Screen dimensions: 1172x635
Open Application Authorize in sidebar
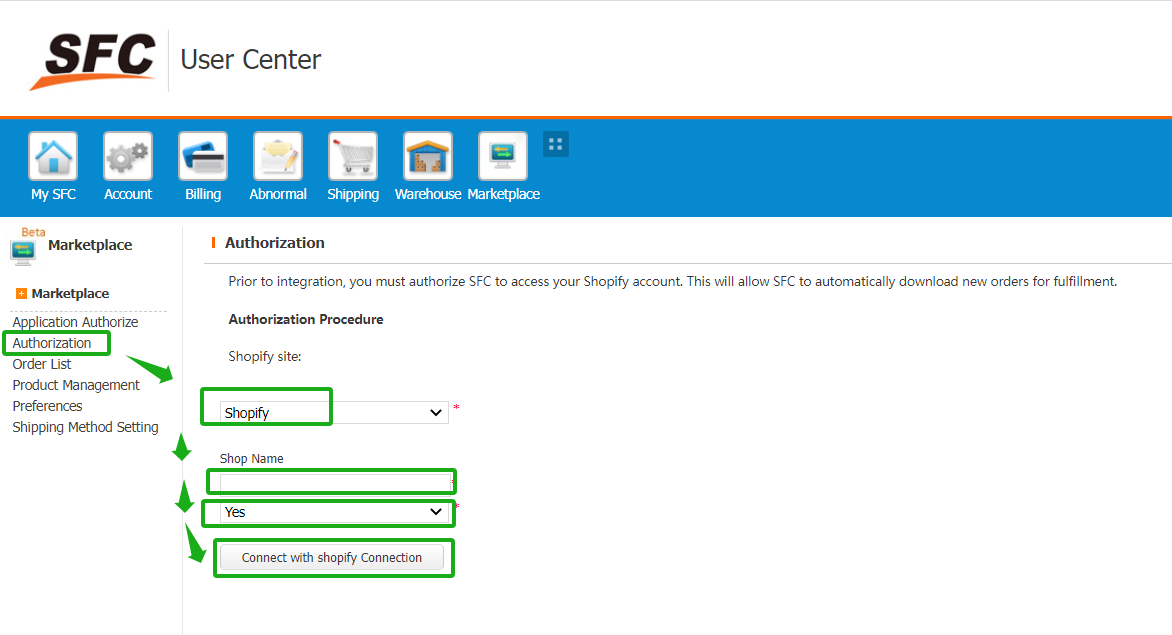pos(75,322)
